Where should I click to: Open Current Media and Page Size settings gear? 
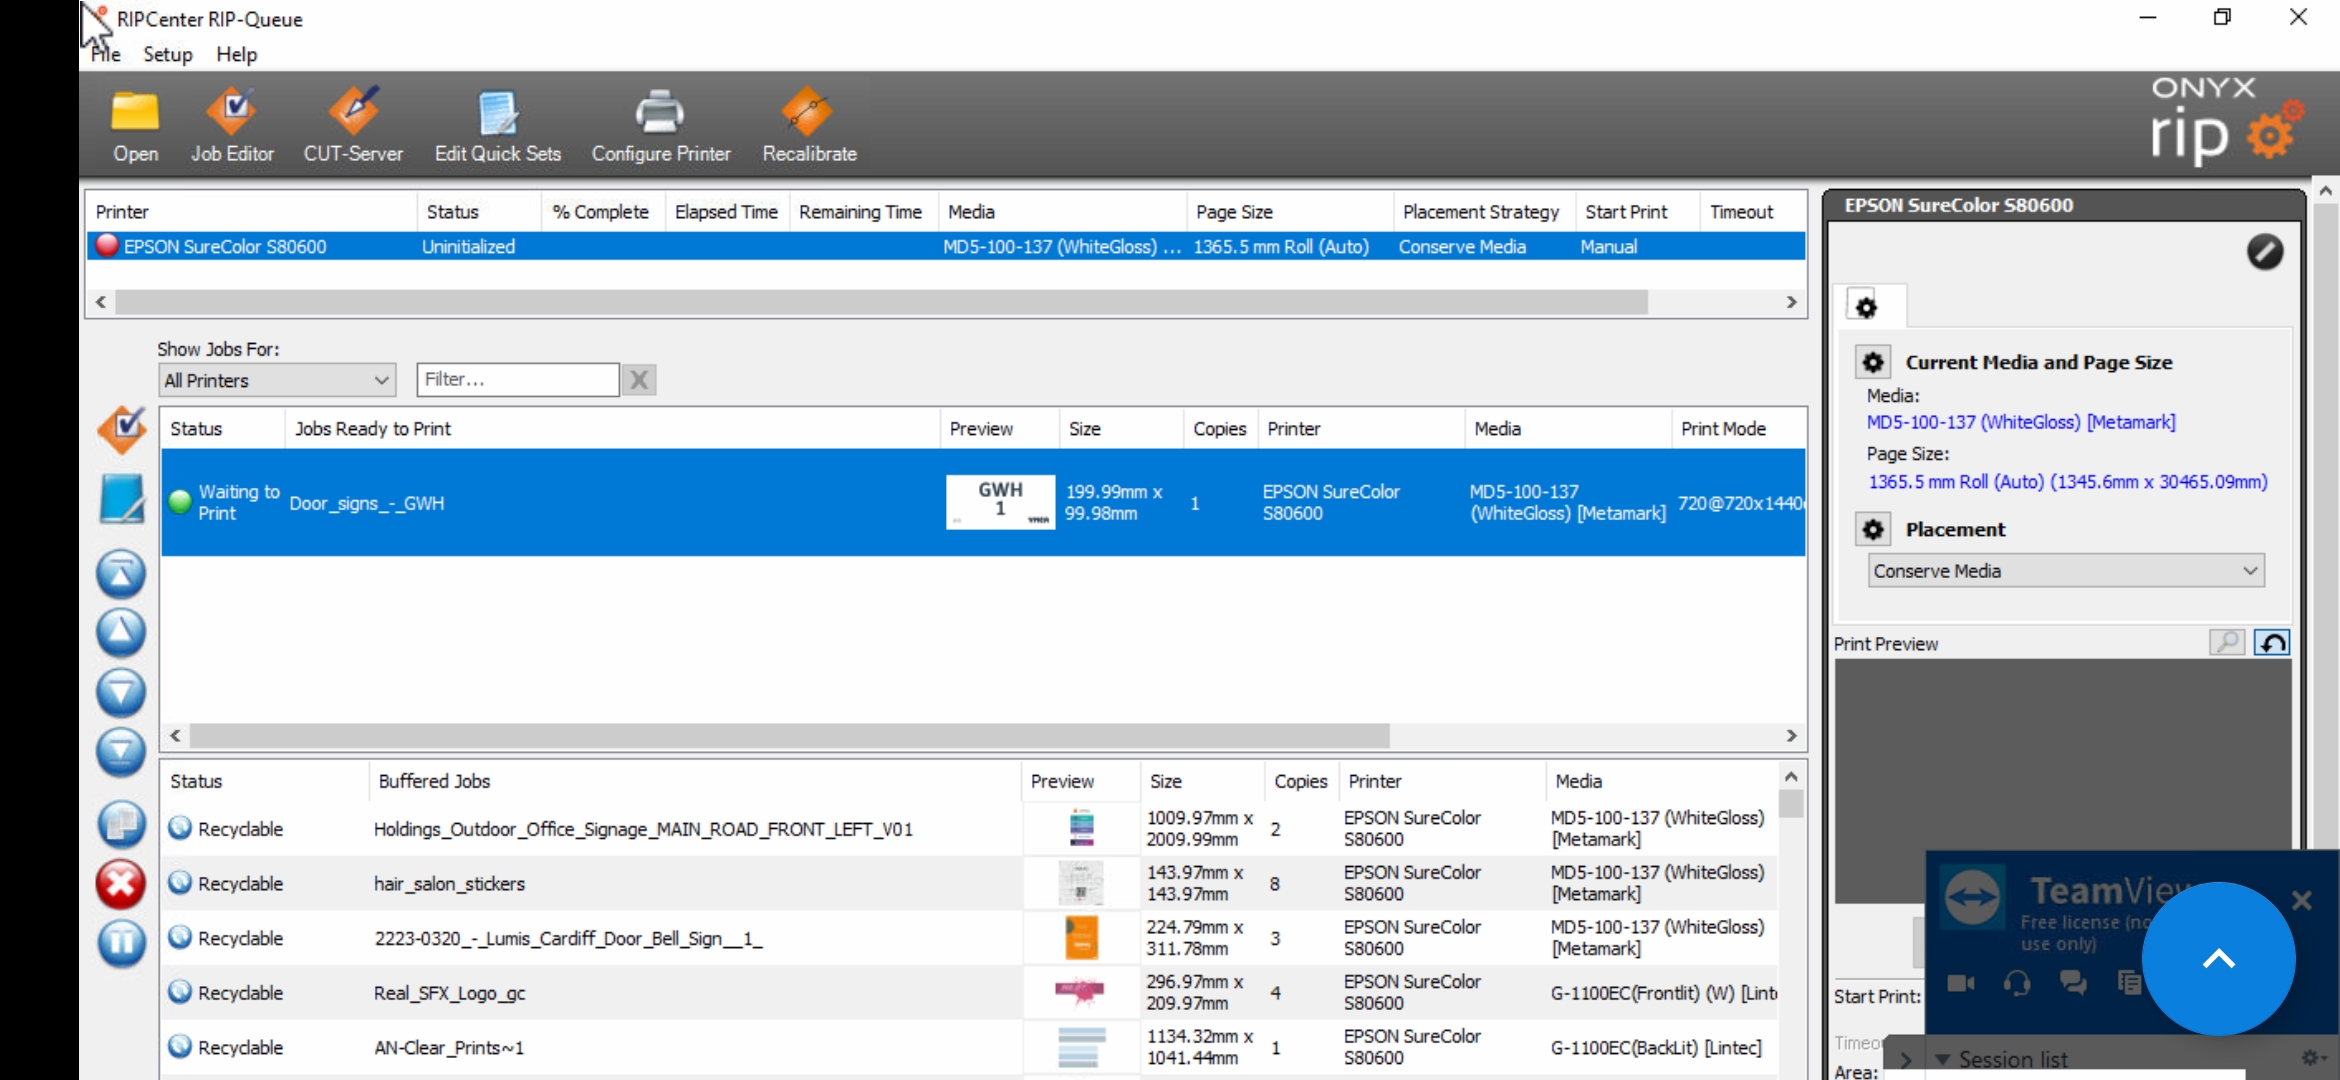point(1873,362)
